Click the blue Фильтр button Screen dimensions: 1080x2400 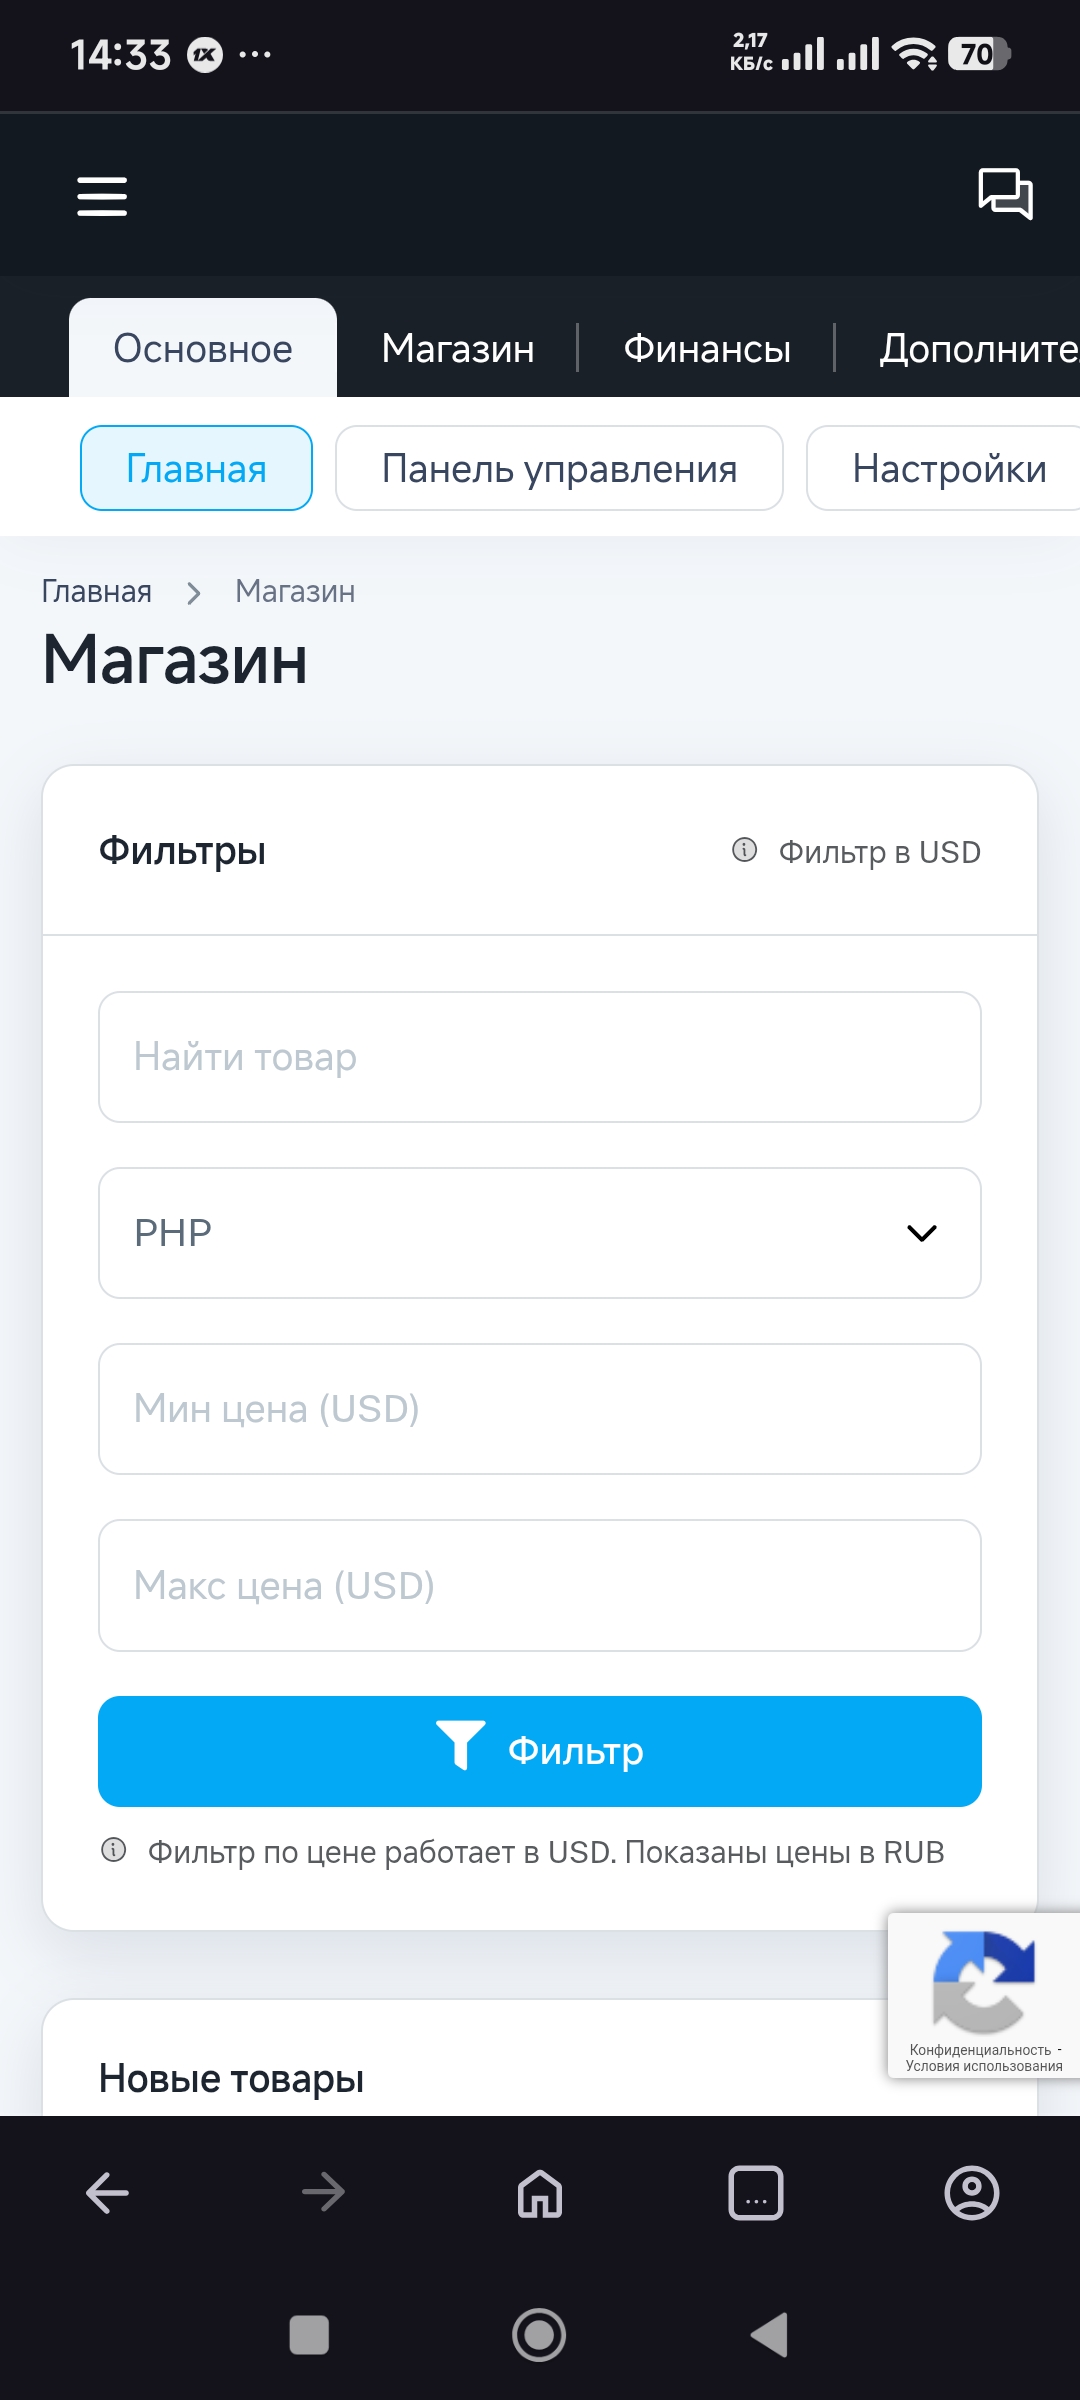540,1751
